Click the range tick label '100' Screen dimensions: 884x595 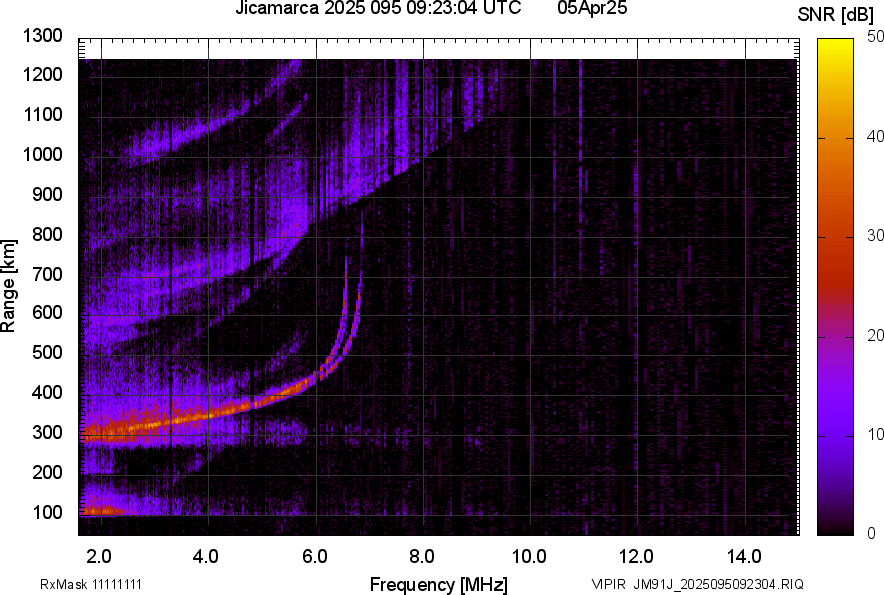47,512
